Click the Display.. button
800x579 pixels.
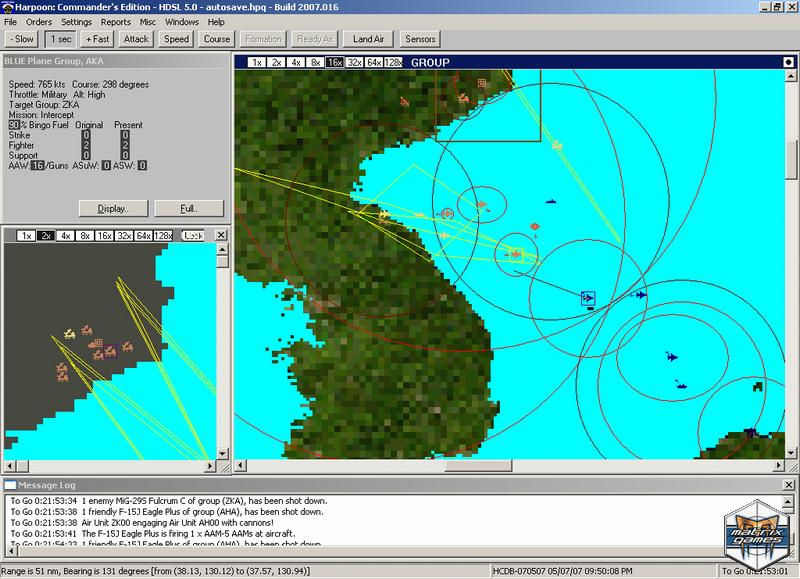click(x=113, y=209)
